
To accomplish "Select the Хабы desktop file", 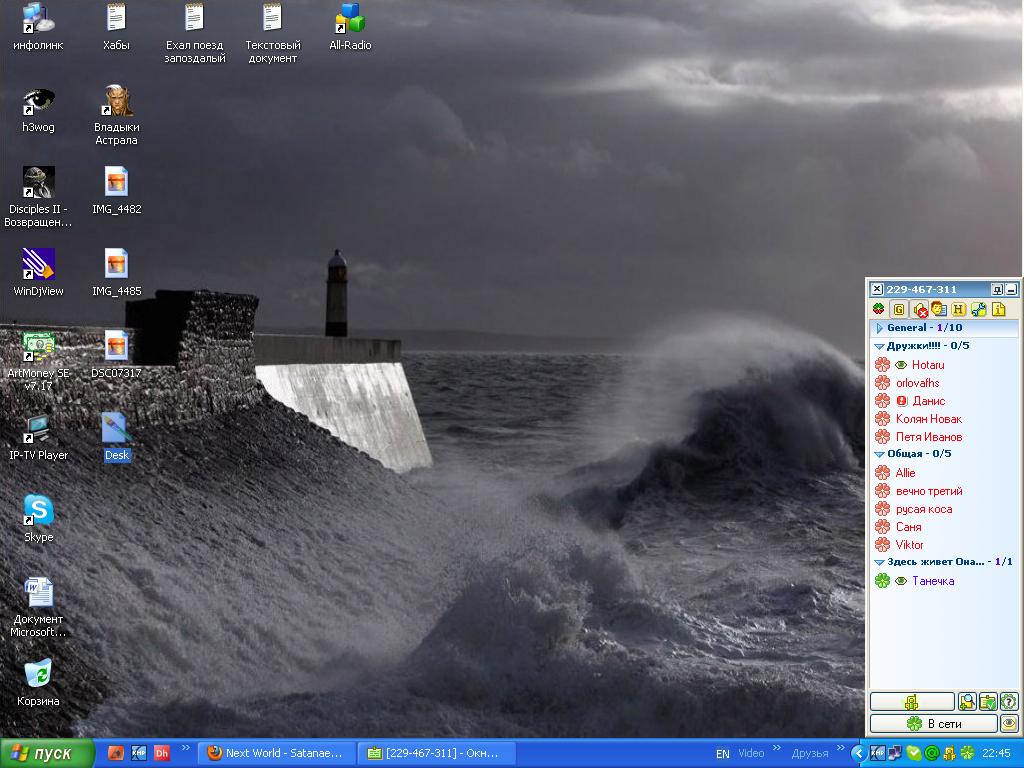I will click(116, 27).
